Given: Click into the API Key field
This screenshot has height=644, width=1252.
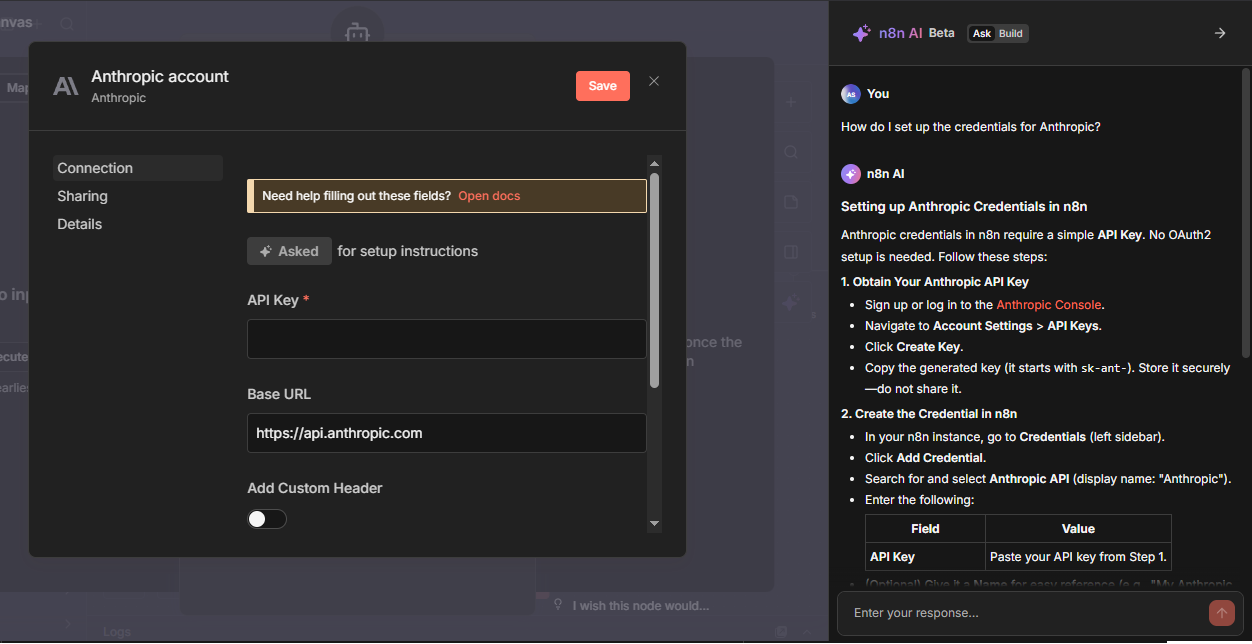Looking at the screenshot, I should pyautogui.click(x=446, y=339).
